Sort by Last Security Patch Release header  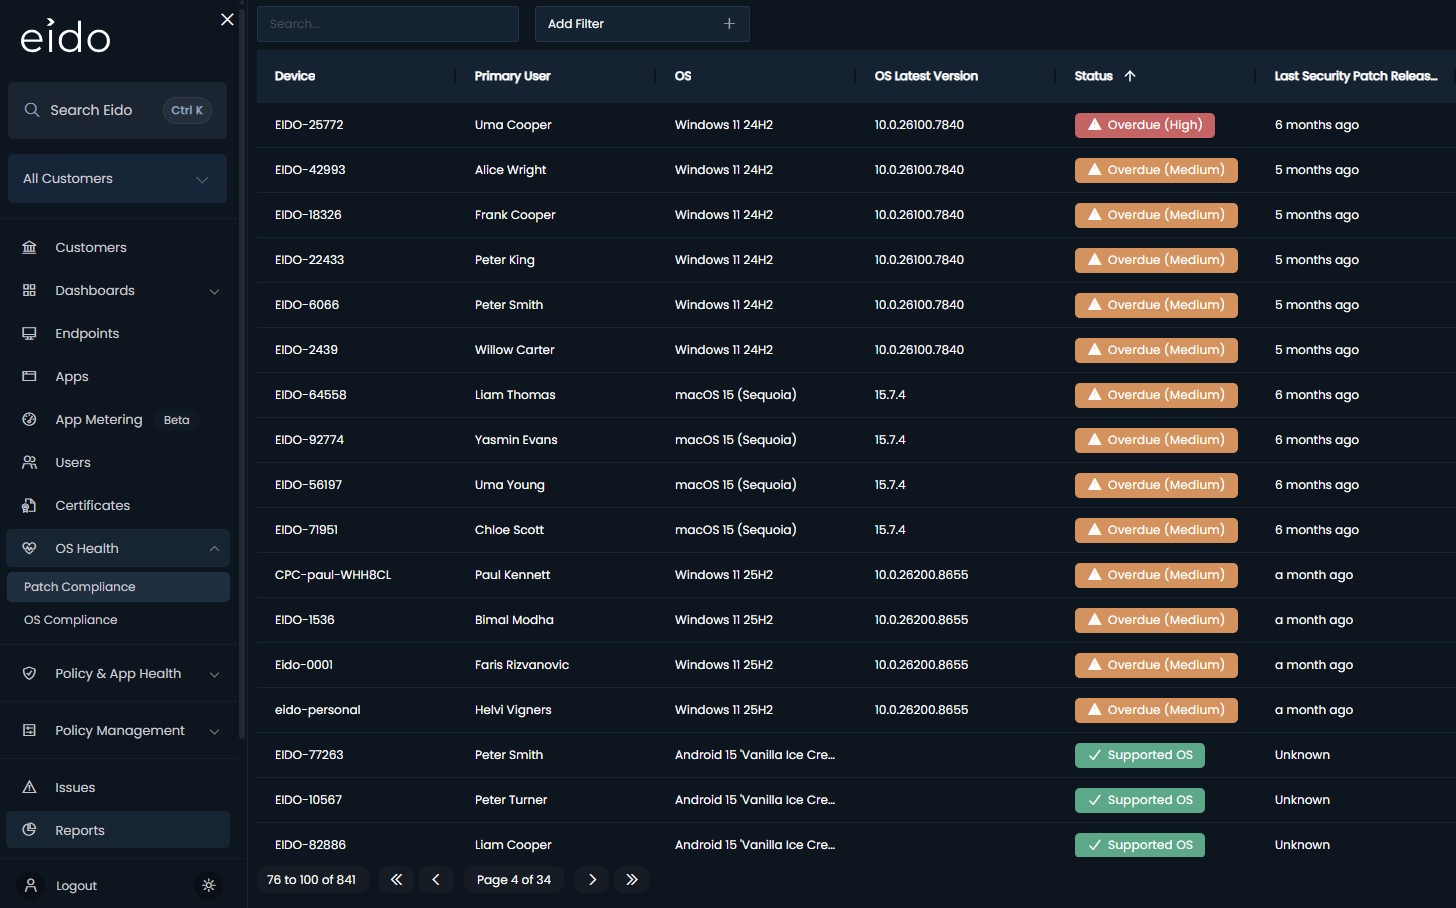(1356, 76)
